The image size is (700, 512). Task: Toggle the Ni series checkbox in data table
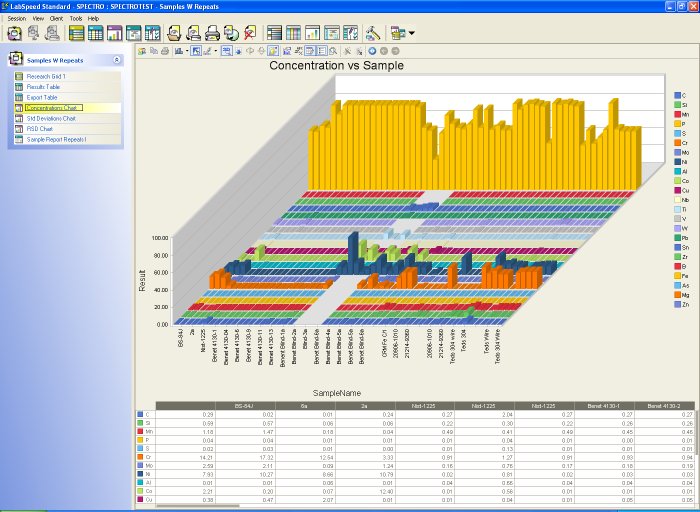click(139, 475)
